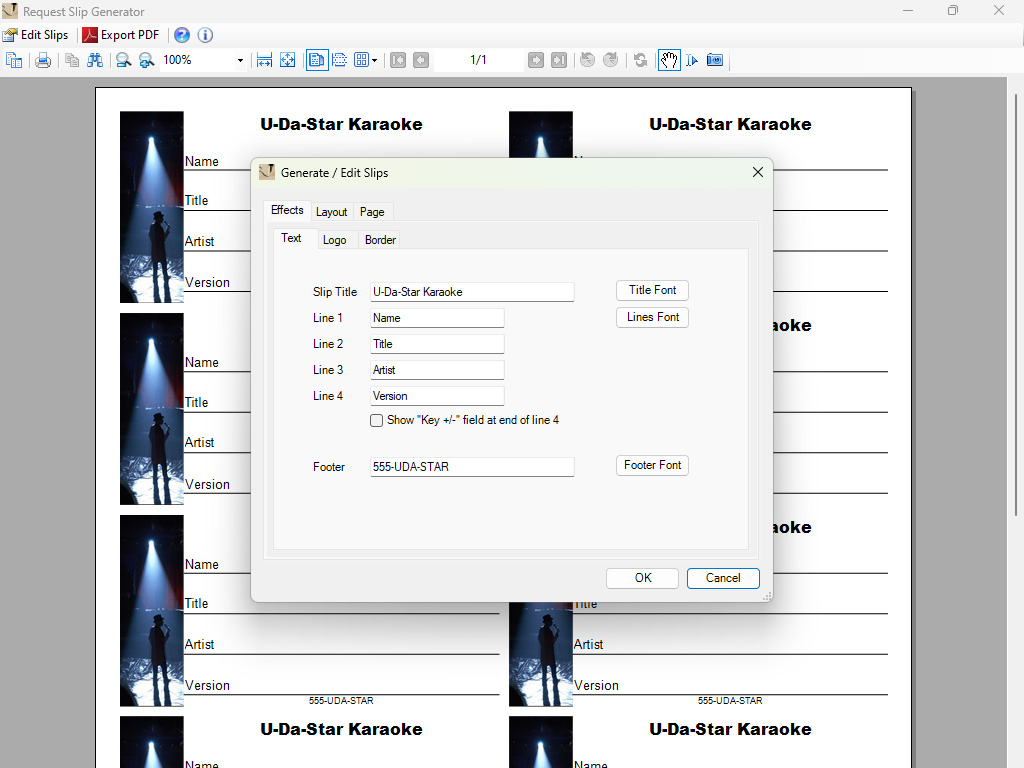Image resolution: width=1024 pixels, height=768 pixels.
Task: Click the fit page width icon
Action: tap(264, 60)
